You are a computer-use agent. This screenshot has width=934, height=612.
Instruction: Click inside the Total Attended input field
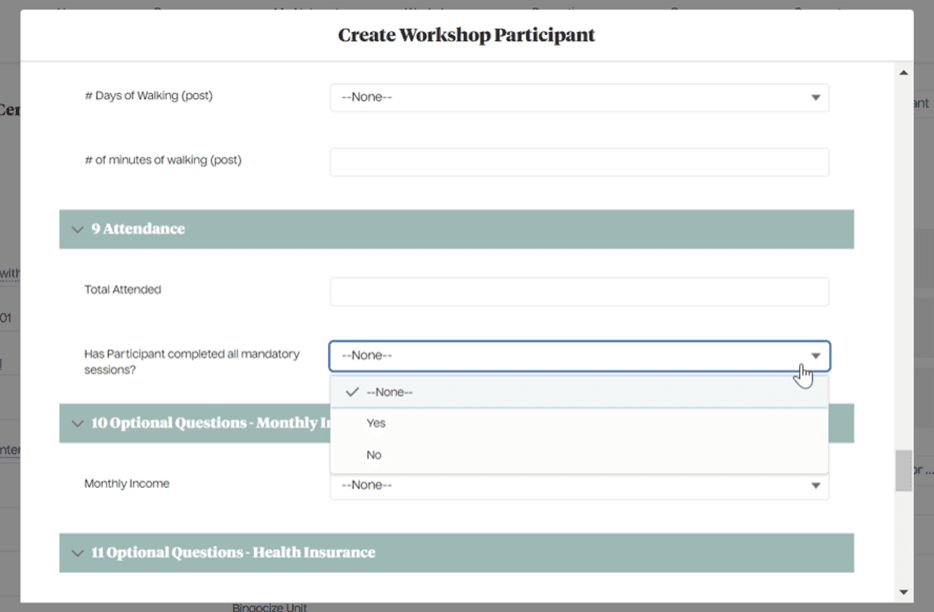(580, 291)
